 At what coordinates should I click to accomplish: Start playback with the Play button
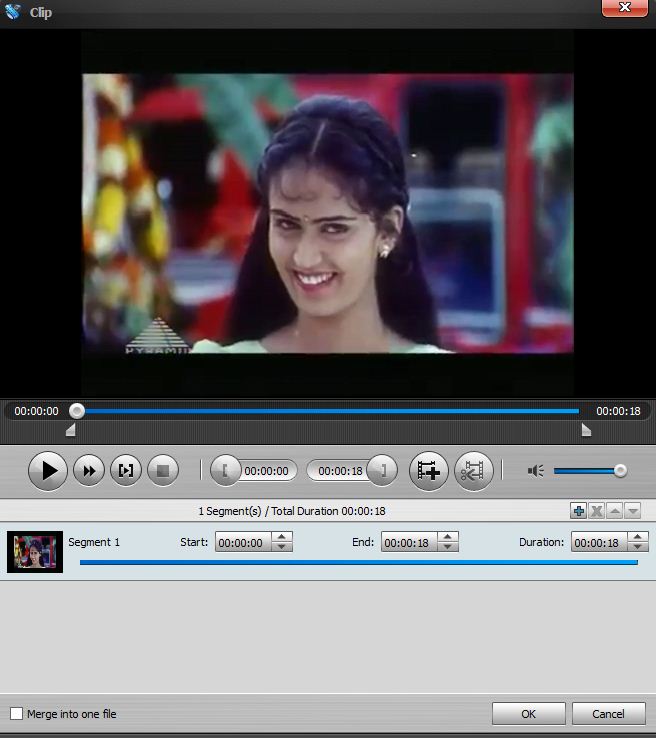click(x=48, y=471)
